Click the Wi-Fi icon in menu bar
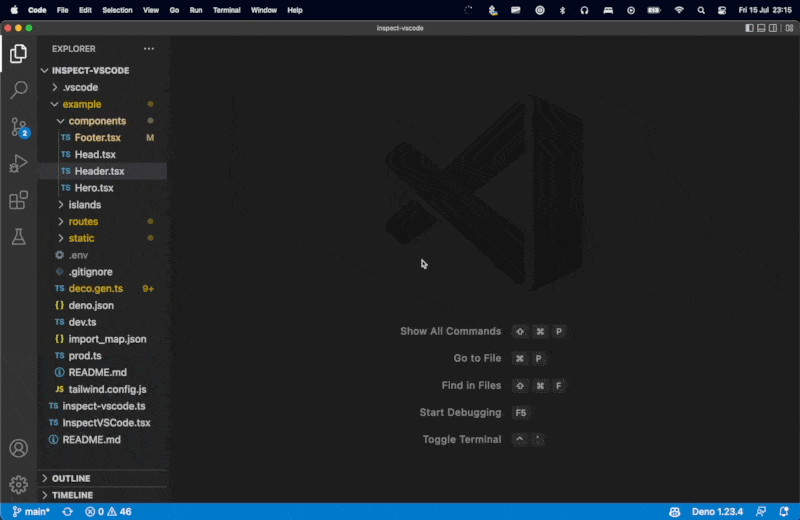The height and width of the screenshot is (520, 800). tap(679, 10)
